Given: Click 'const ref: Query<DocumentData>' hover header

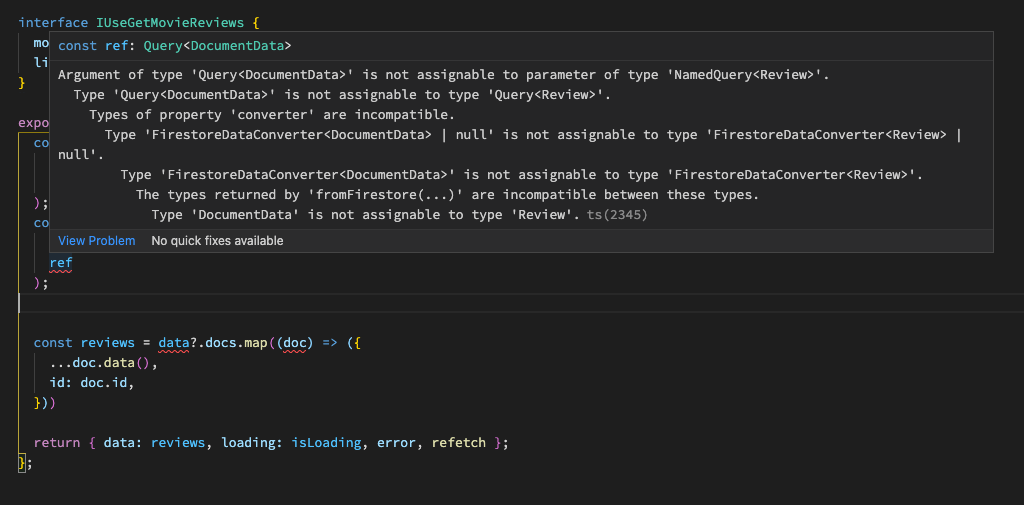Looking at the screenshot, I should [x=175, y=46].
